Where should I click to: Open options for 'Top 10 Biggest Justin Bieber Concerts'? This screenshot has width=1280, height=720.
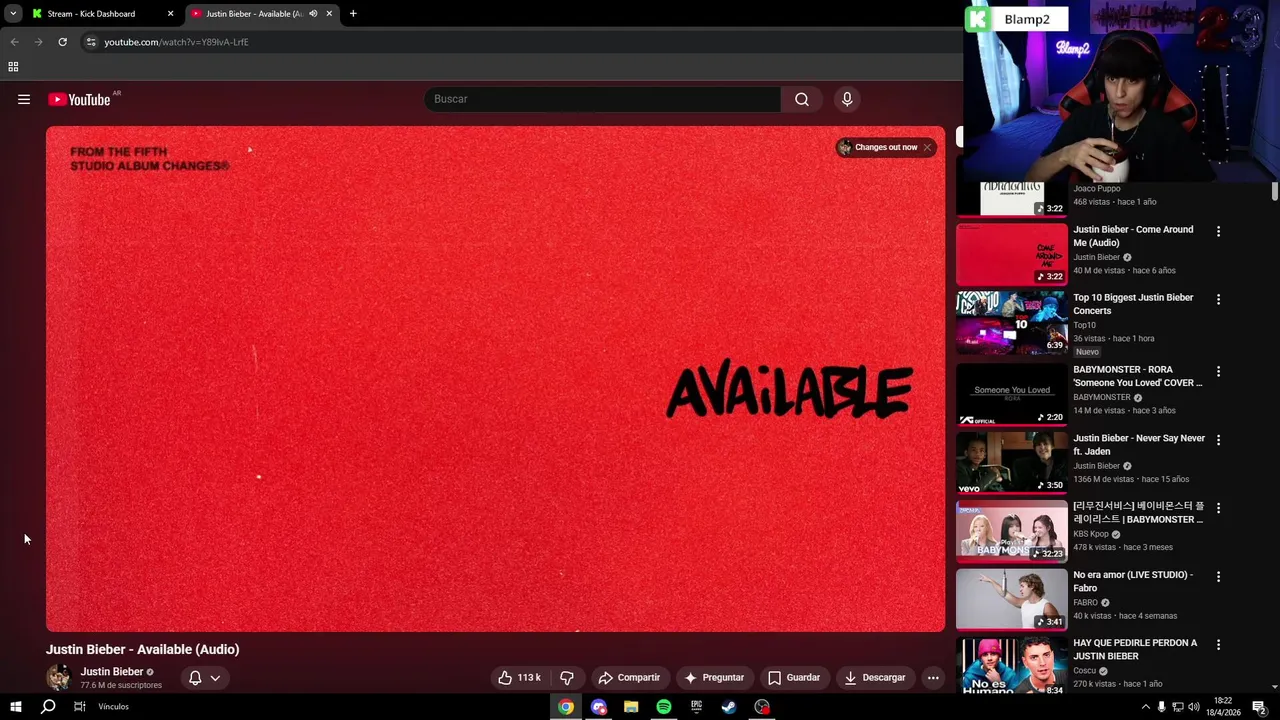tap(1218, 299)
